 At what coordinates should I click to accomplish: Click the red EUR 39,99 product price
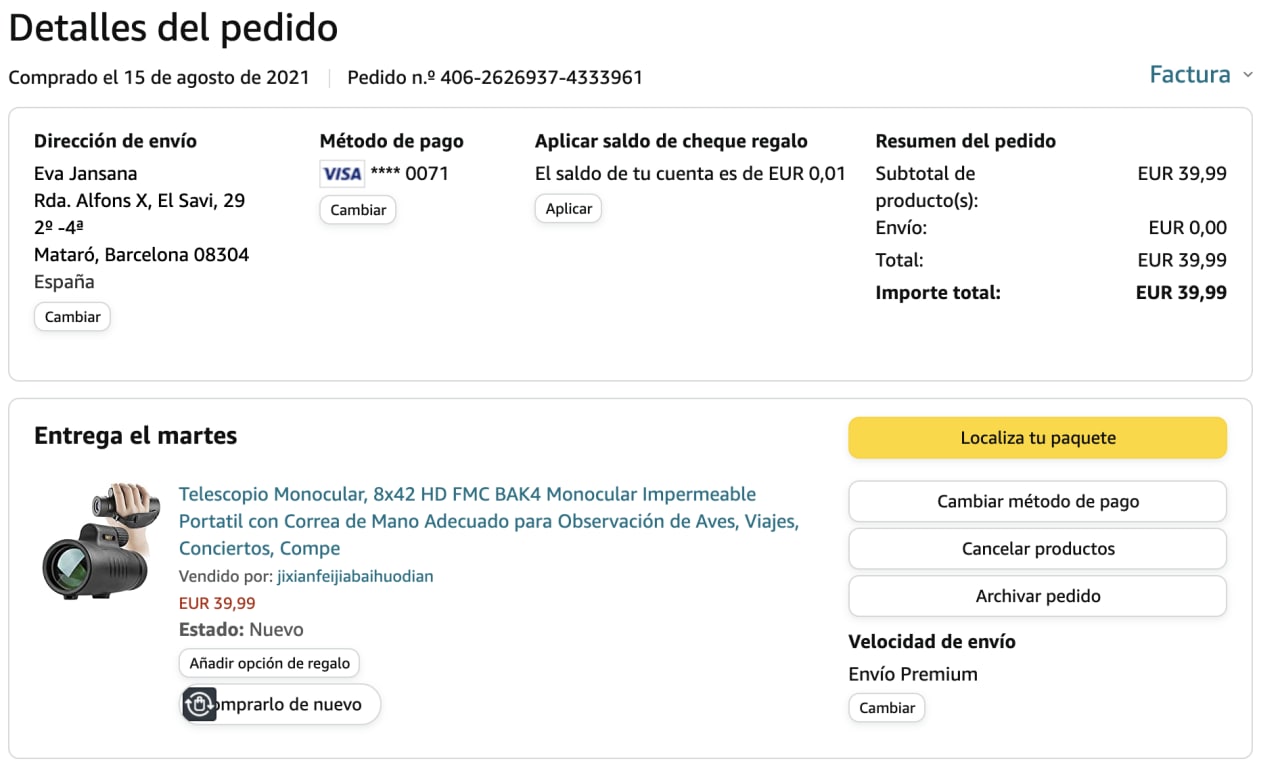(x=217, y=604)
